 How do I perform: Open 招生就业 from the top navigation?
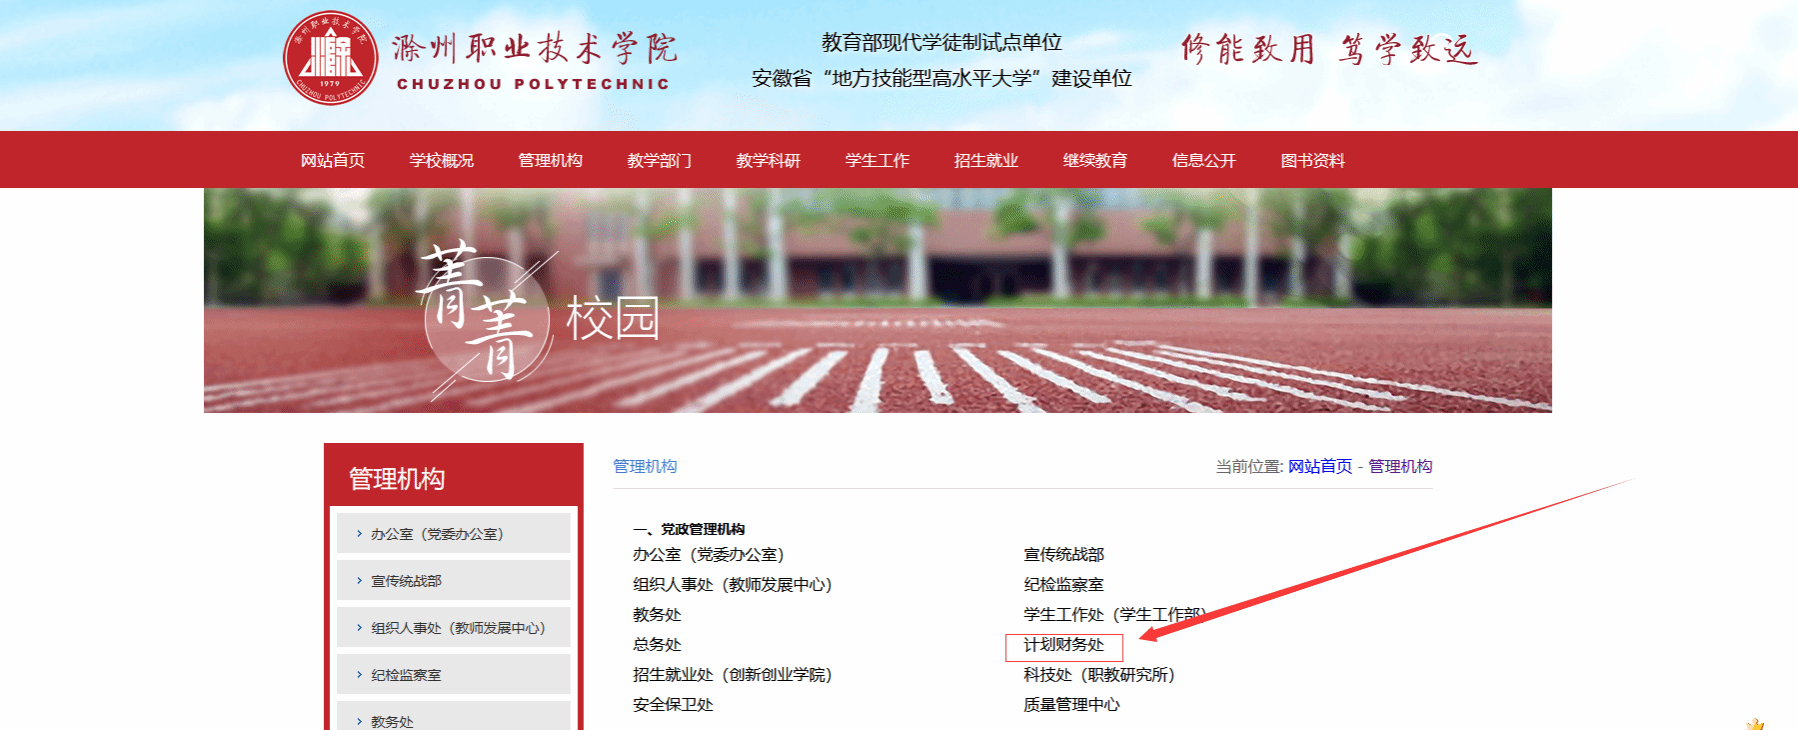pos(986,160)
